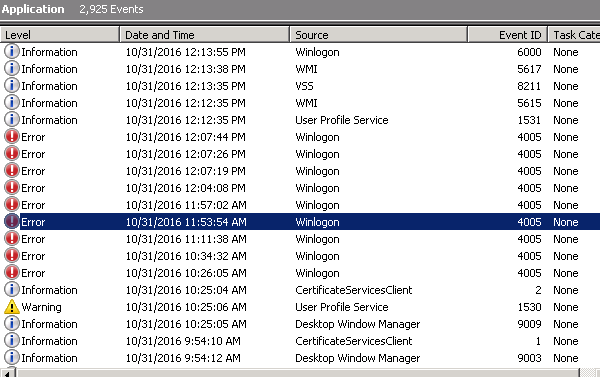600x377 pixels.
Task: Select event ID 4005 at 12:07:19 PM
Action: tap(529, 171)
